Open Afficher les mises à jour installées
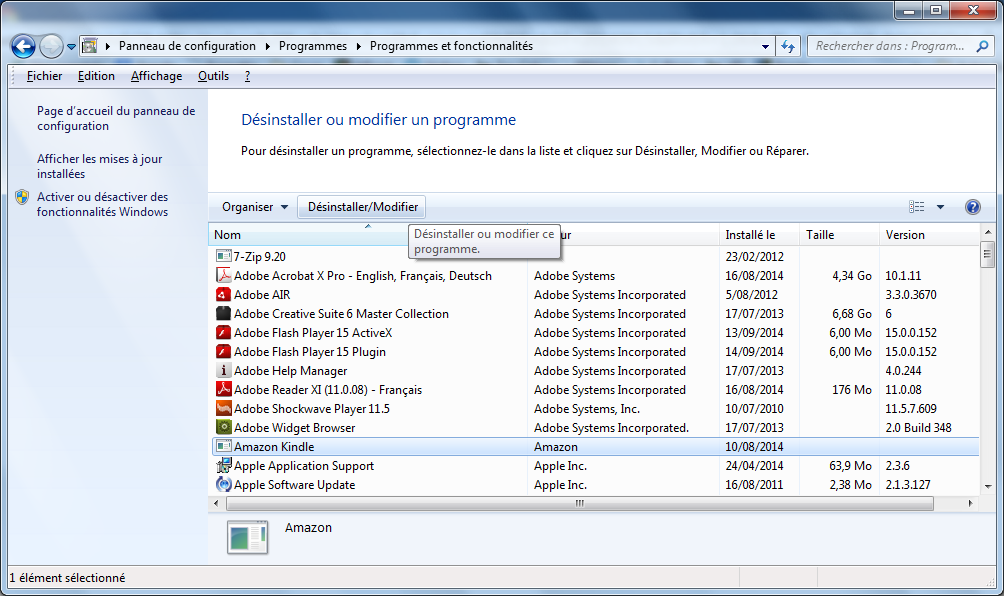Viewport: 1004px width, 596px height. 99,166
